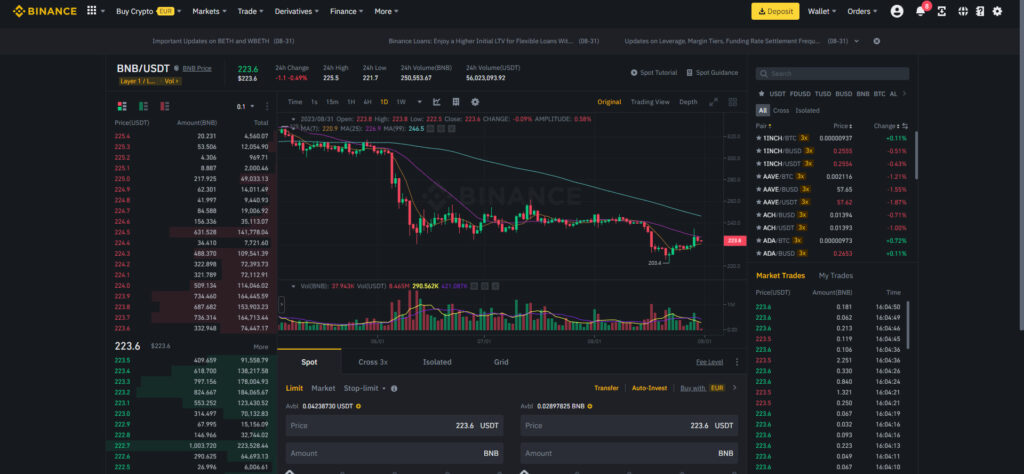The width and height of the screenshot is (1024, 474).
Task: Open notifications bell with red badge
Action: point(920,11)
